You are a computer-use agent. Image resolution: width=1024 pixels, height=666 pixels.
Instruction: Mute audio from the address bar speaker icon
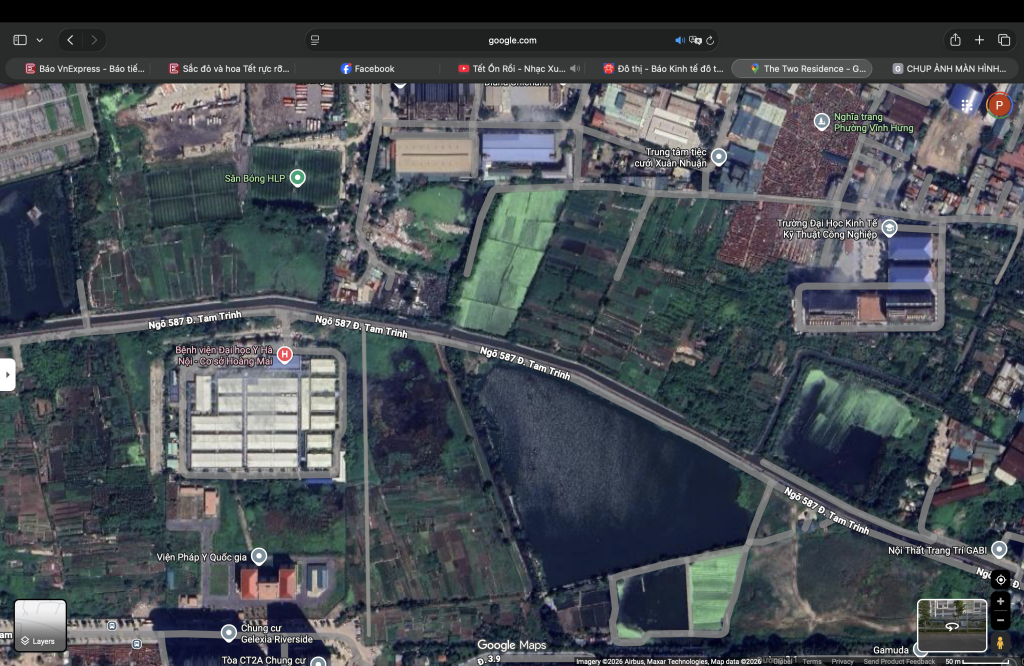[680, 40]
